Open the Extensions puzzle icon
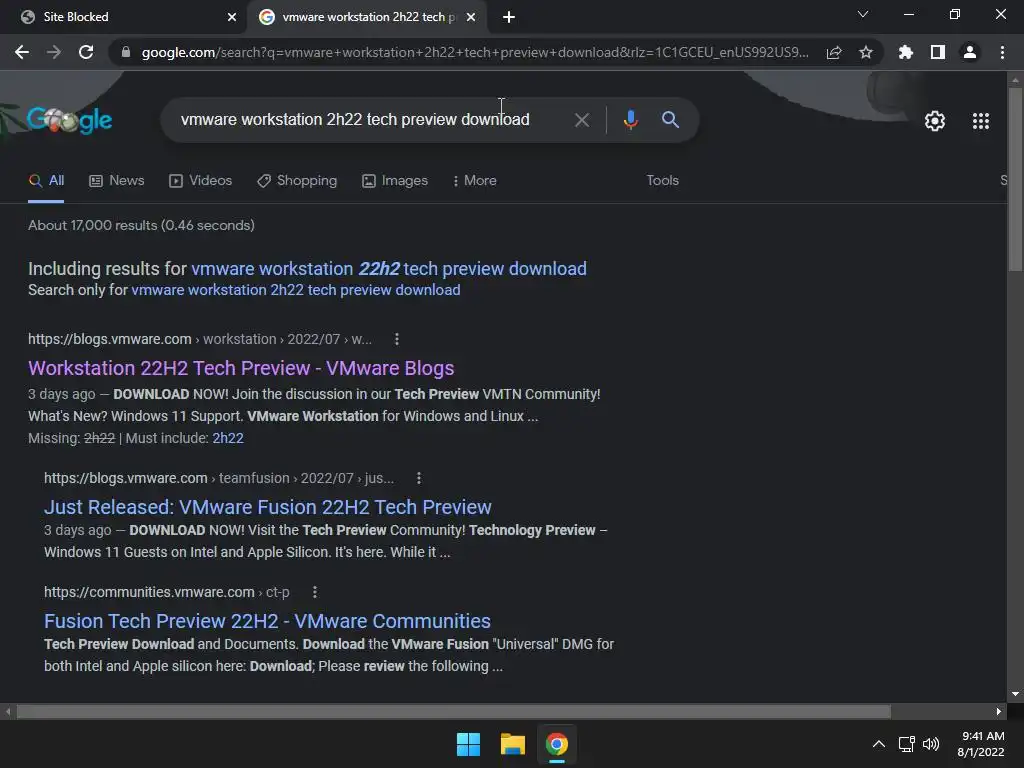 (x=906, y=52)
